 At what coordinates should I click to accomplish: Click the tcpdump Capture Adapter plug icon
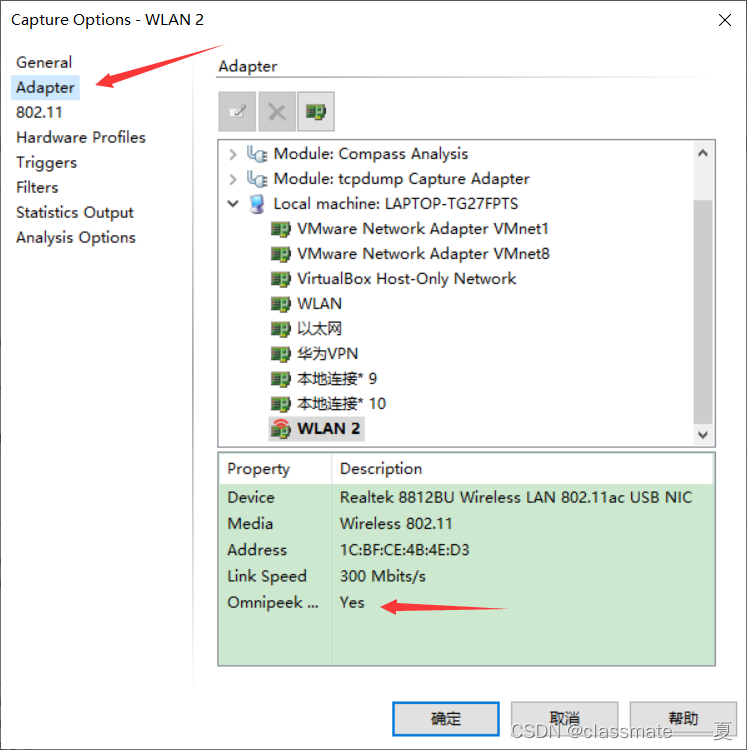[257, 179]
